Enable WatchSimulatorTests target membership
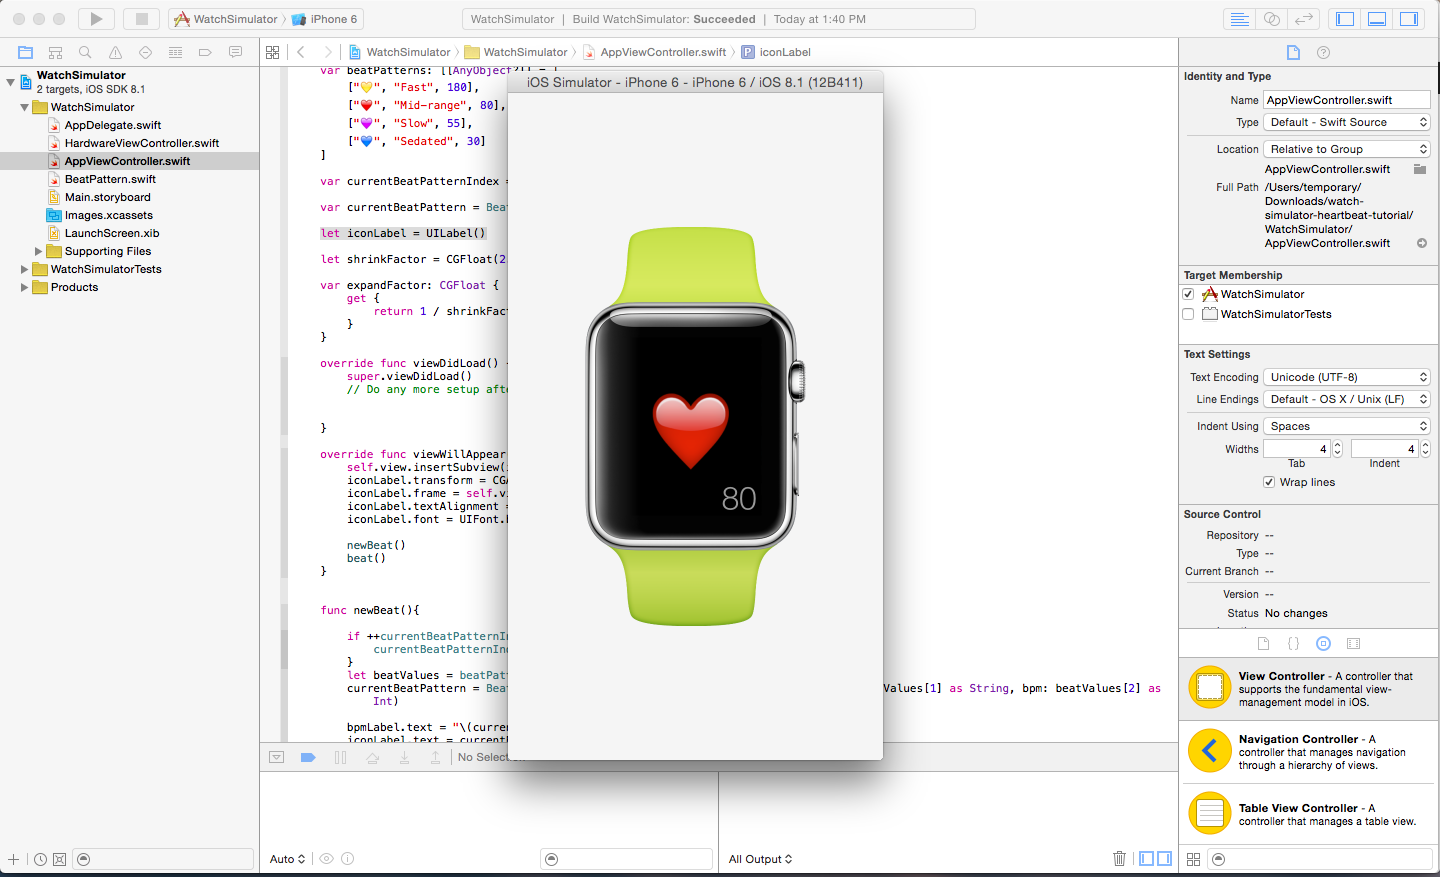 pos(1188,313)
